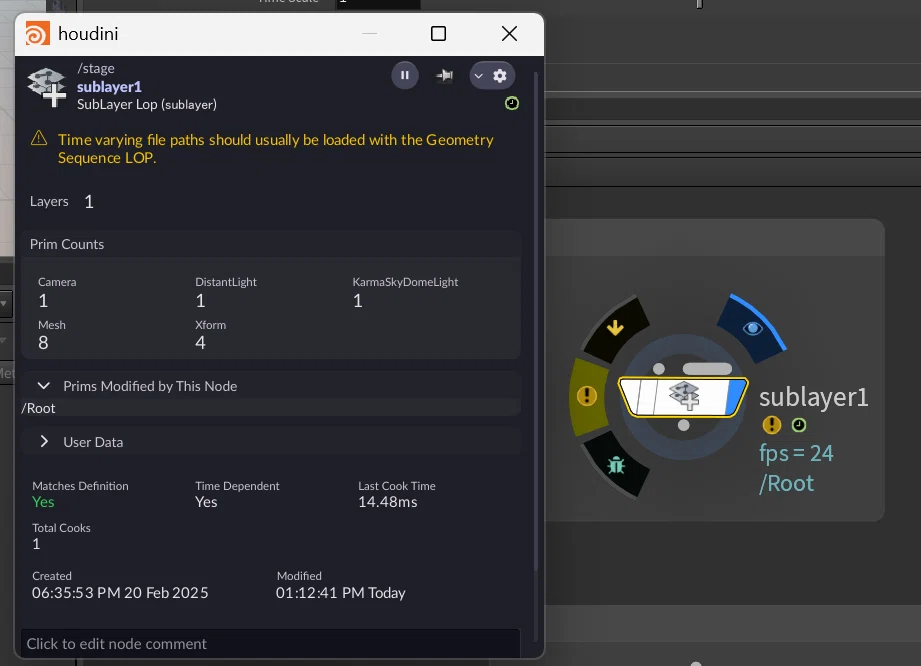Toggle the debug flag bug icon on node ring

tap(616, 465)
